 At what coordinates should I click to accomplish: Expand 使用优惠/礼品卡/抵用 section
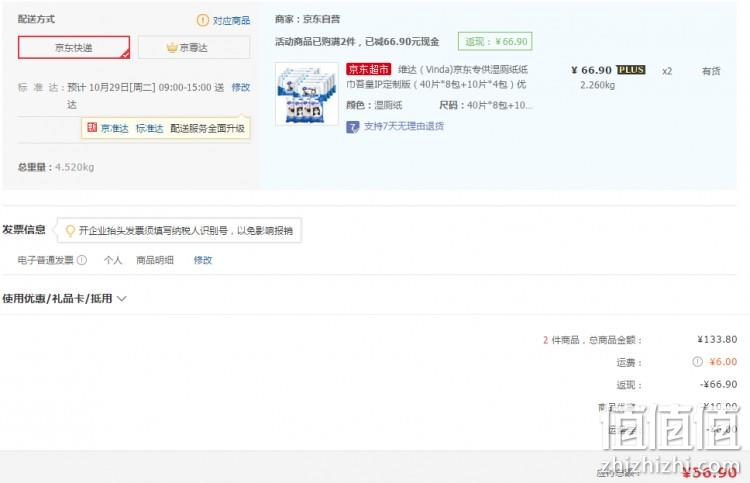point(65,298)
